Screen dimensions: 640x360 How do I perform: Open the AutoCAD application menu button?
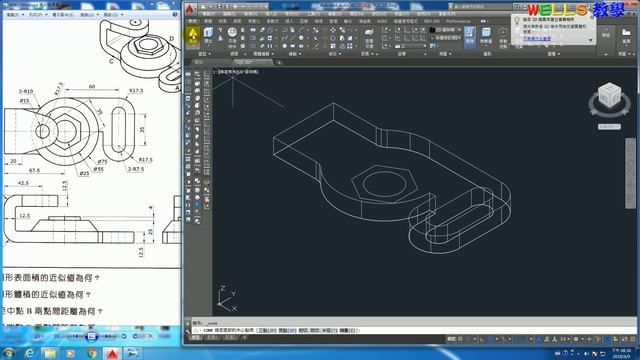190,9
